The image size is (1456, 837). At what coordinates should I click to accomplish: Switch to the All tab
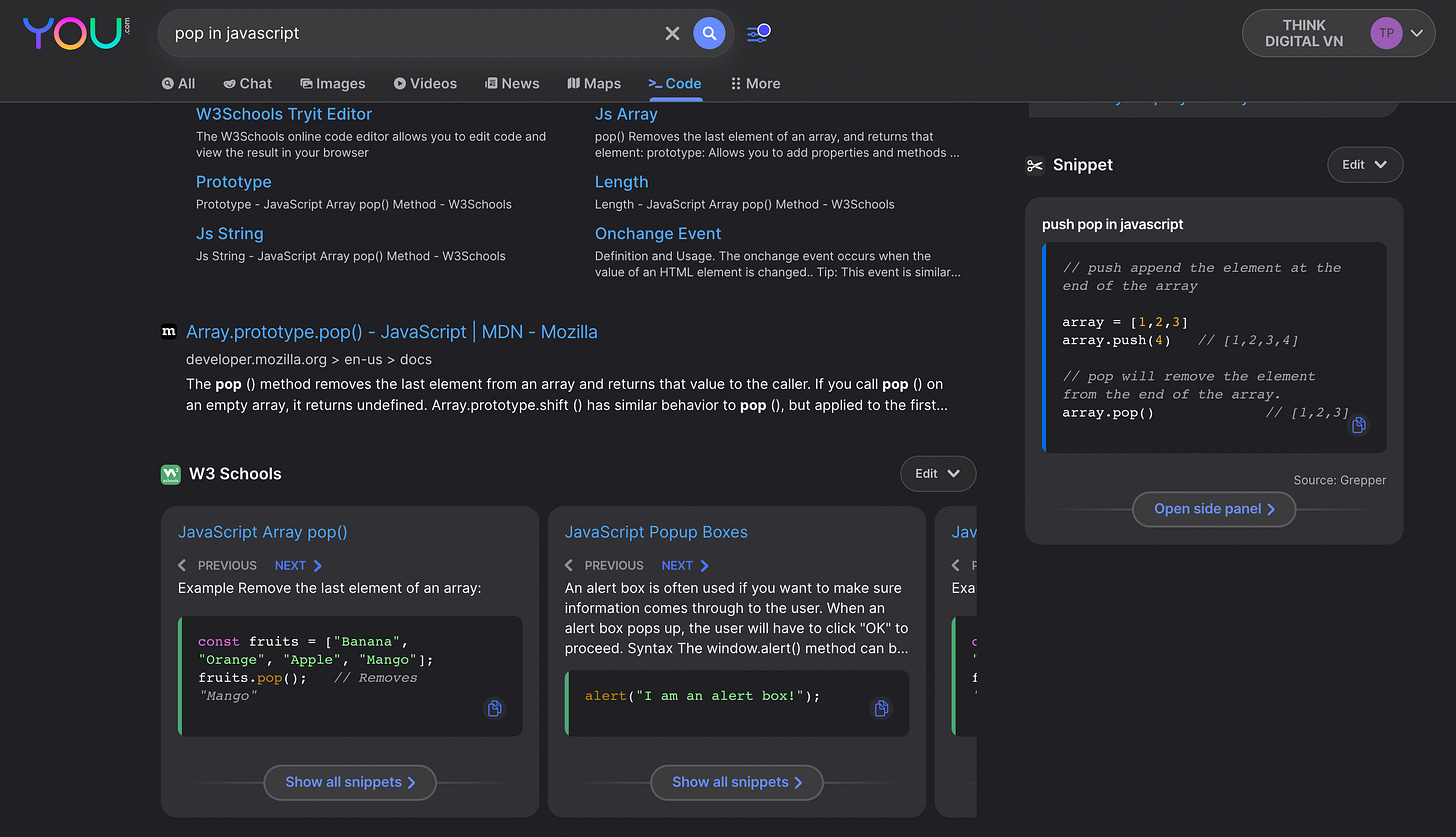click(x=178, y=84)
